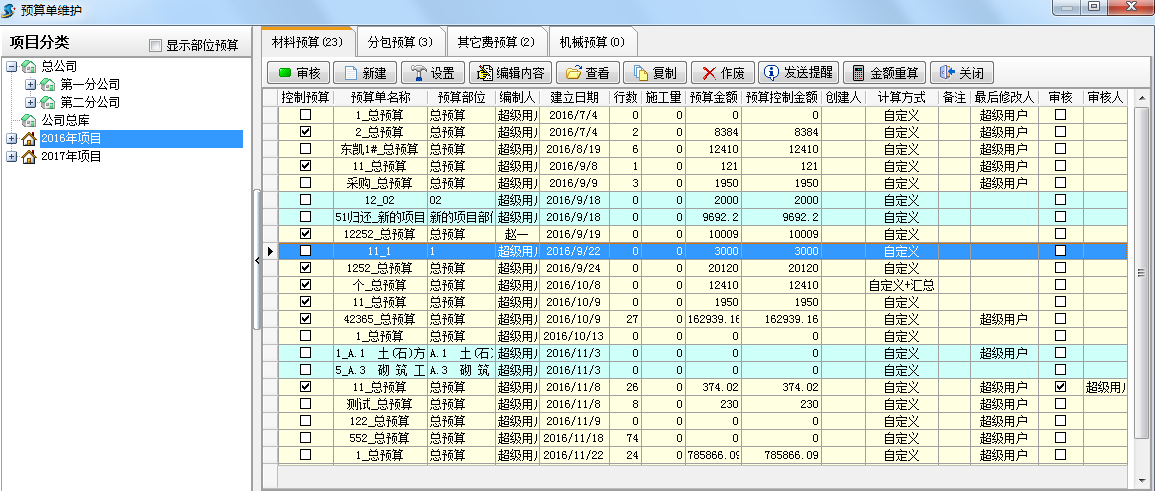
Task: Sort by the 预算金额 column header
Action: coord(713,98)
